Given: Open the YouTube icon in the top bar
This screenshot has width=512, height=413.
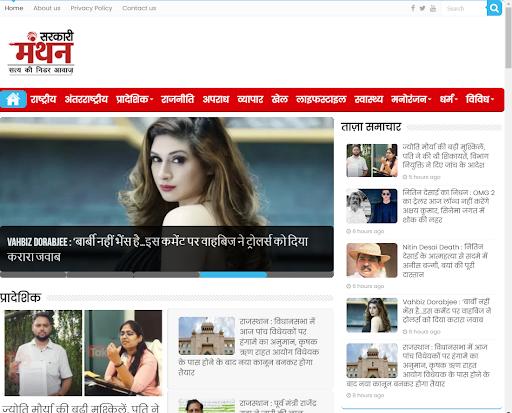Looking at the screenshot, I should tap(433, 8).
